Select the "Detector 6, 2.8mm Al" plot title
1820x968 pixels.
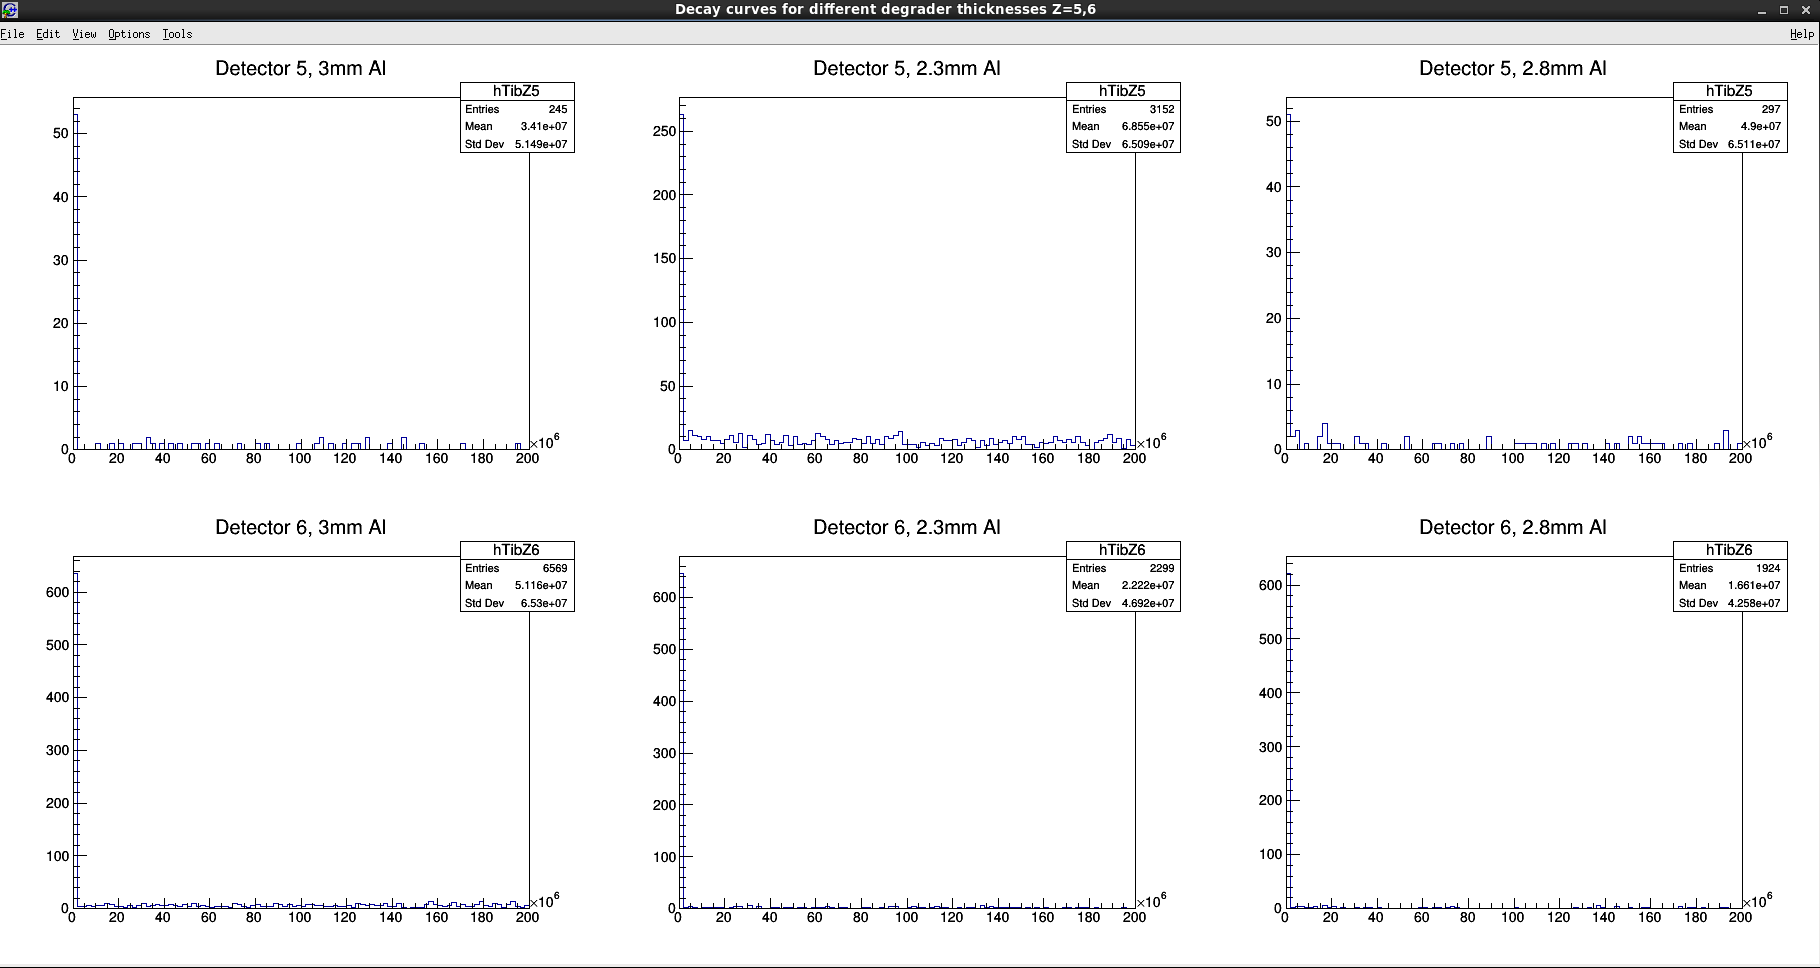tap(1513, 527)
